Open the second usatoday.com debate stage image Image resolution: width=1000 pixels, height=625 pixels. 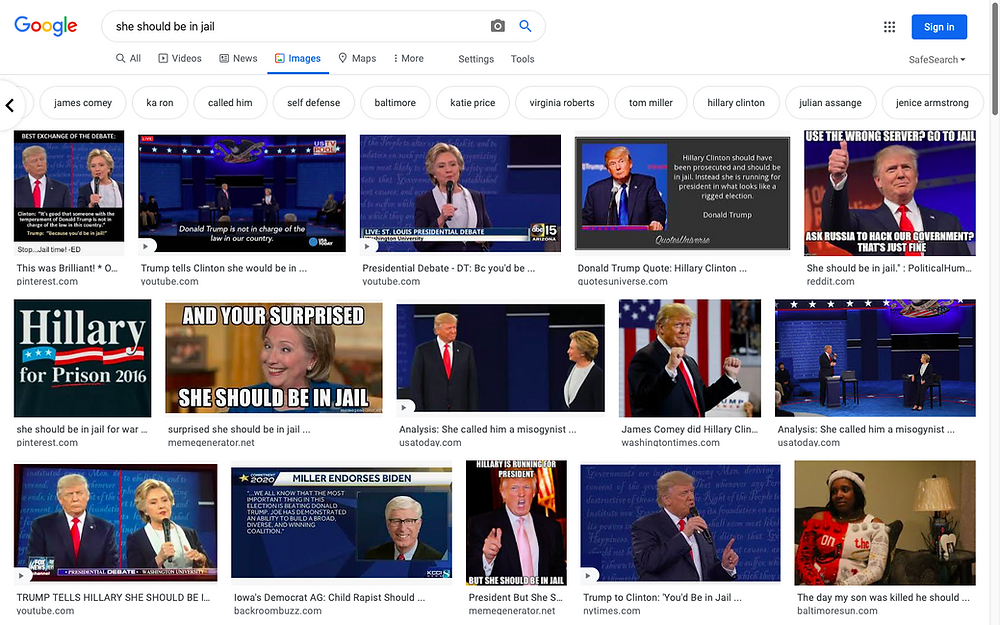click(875, 358)
